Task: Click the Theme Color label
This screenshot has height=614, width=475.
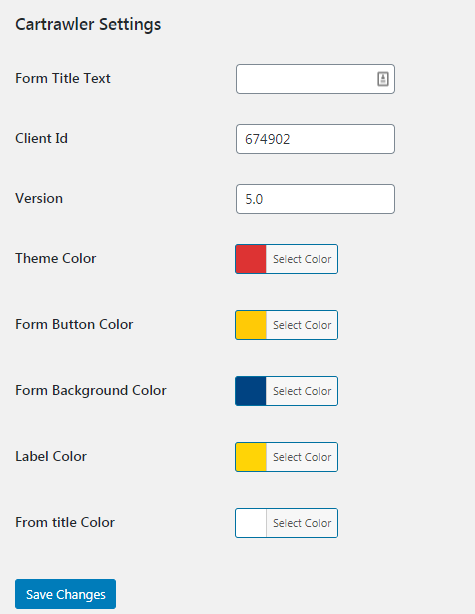Action: point(56,258)
